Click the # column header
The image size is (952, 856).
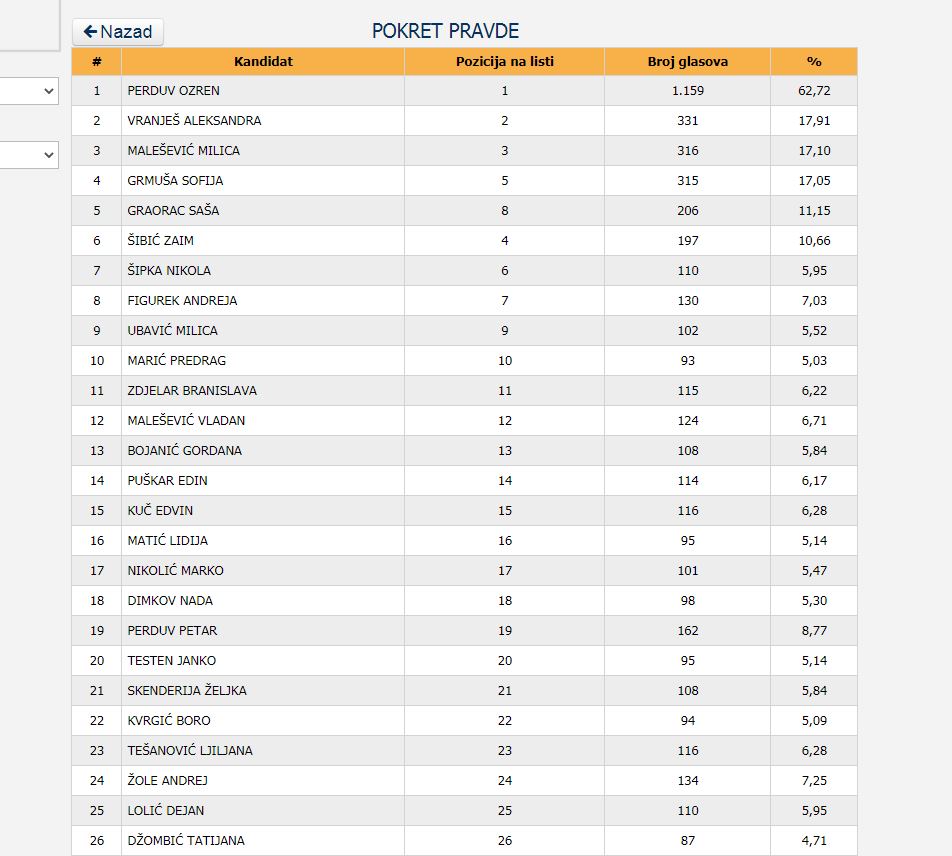click(x=97, y=62)
